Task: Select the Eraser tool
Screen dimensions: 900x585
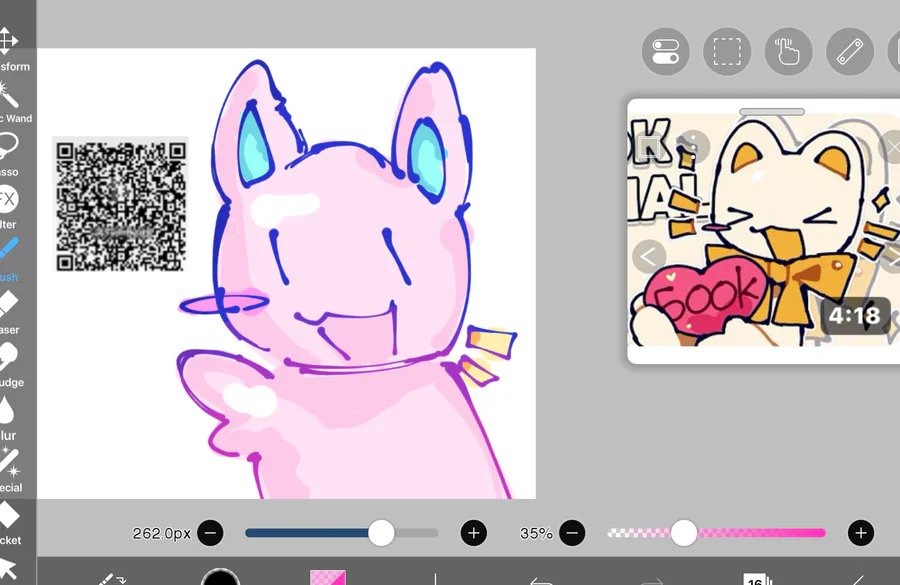Action: [9, 312]
